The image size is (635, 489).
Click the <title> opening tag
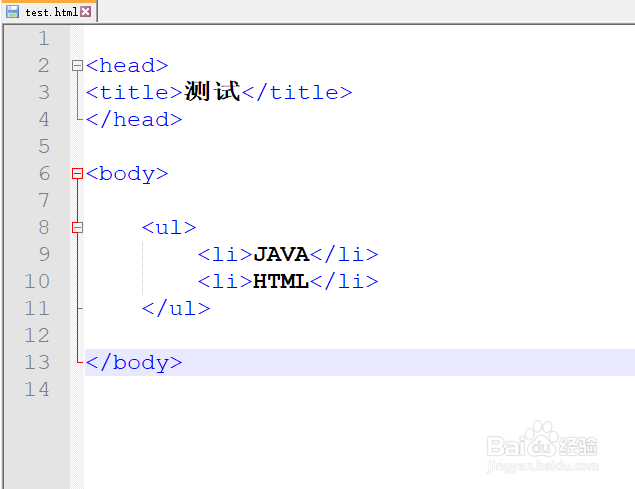134,93
